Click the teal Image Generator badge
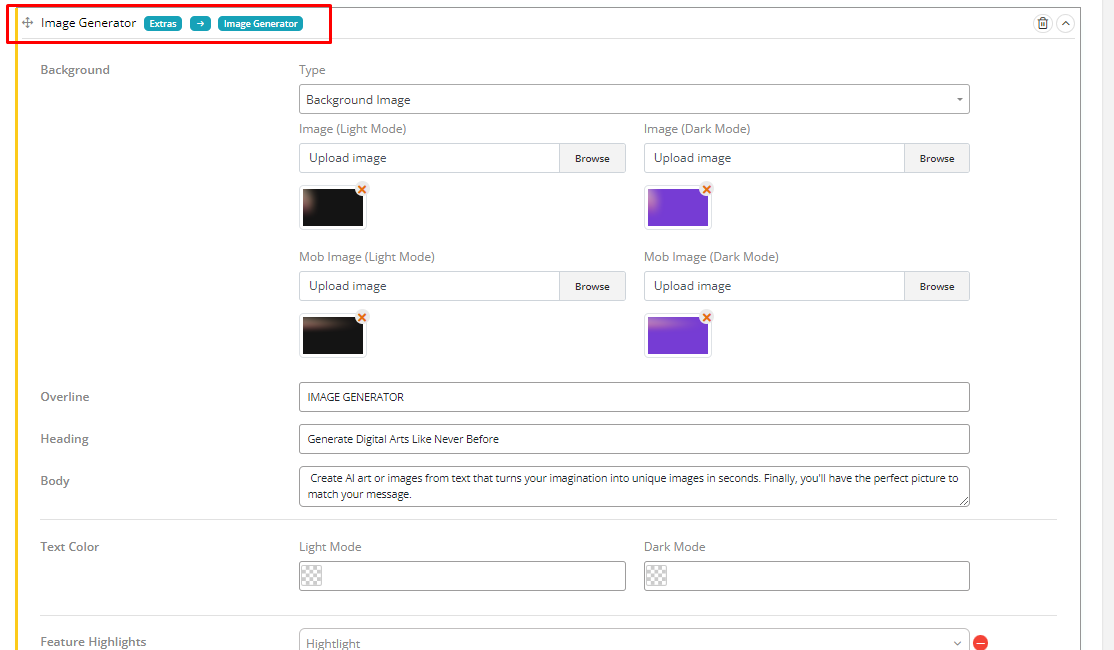Image resolution: width=1114 pixels, height=650 pixels. 260,23
